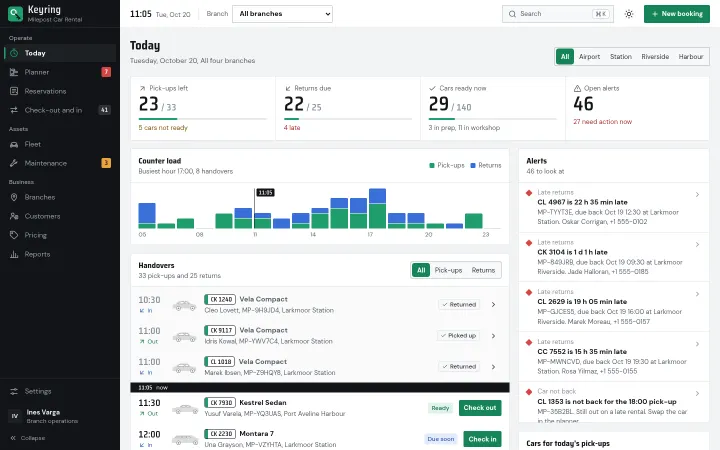Click the New booking button
The image size is (720, 450).
coord(676,14)
